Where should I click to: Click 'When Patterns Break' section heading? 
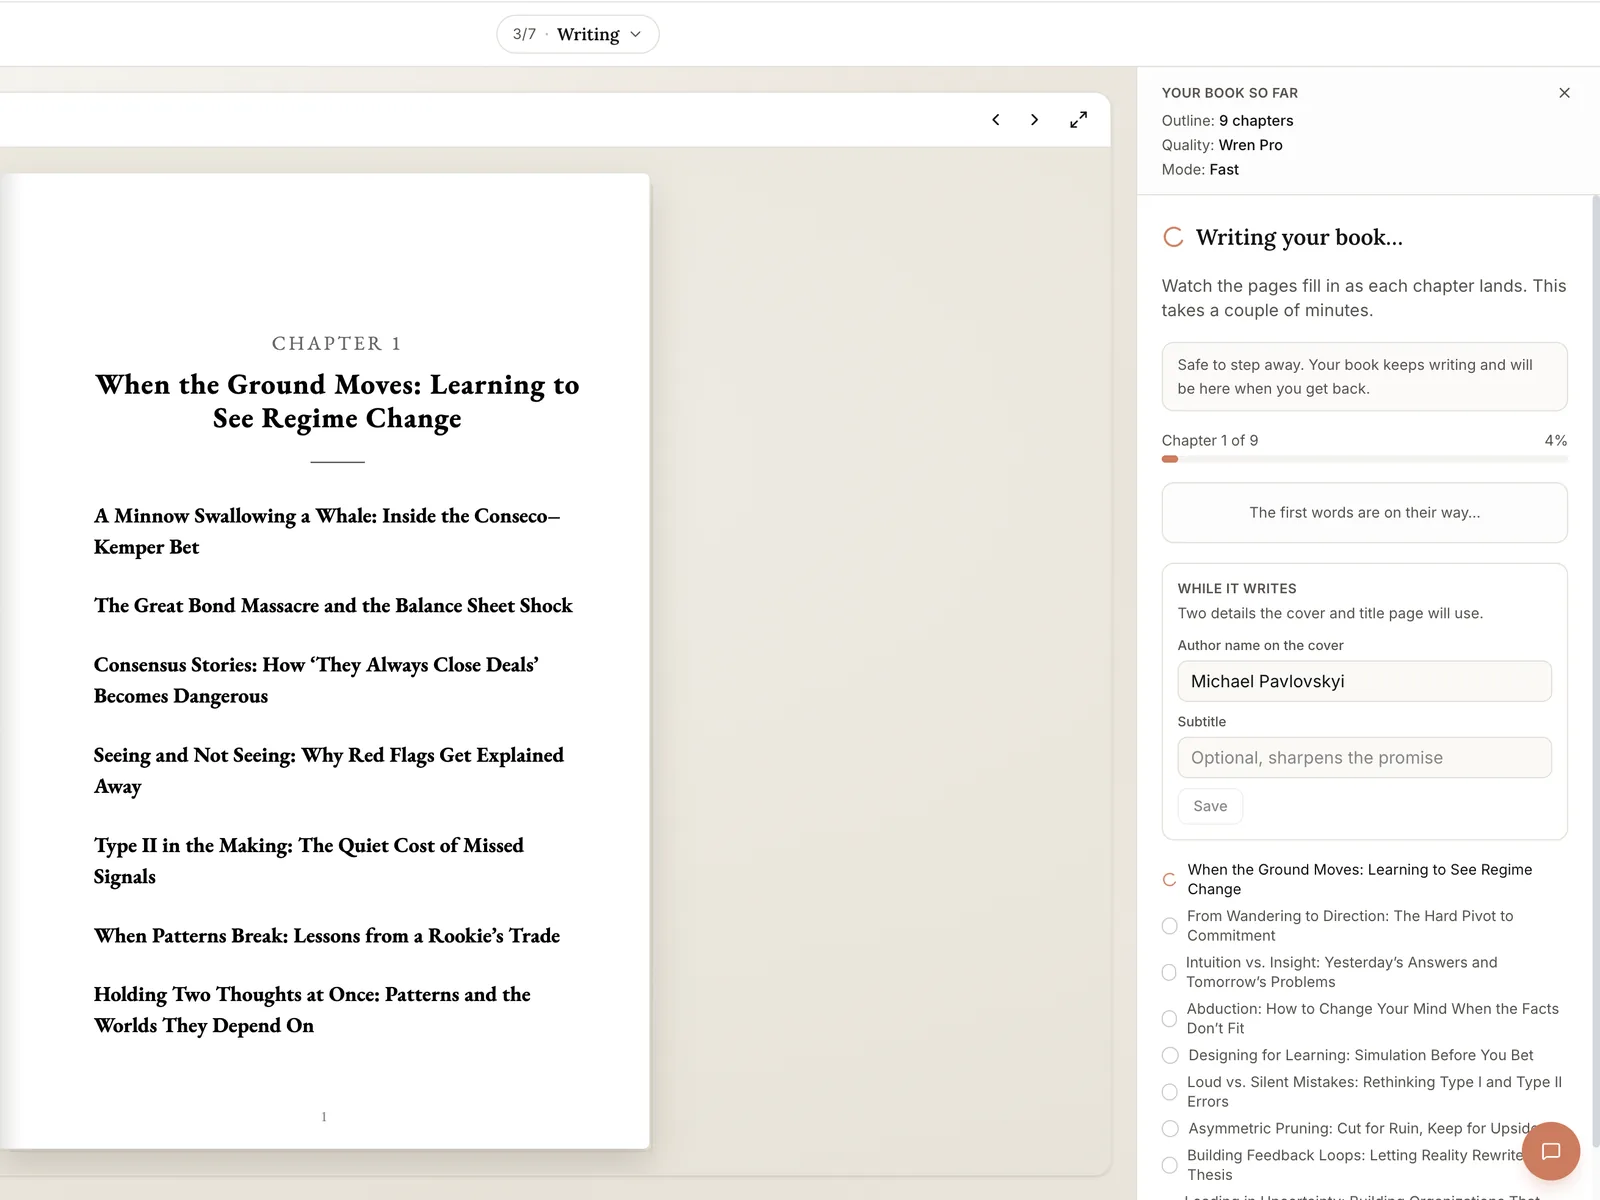327,935
